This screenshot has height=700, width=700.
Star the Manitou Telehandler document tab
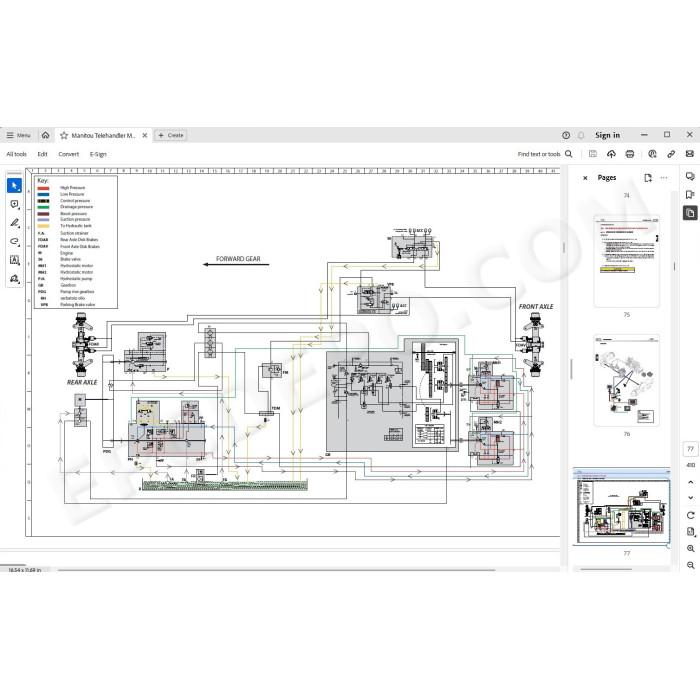click(x=64, y=135)
